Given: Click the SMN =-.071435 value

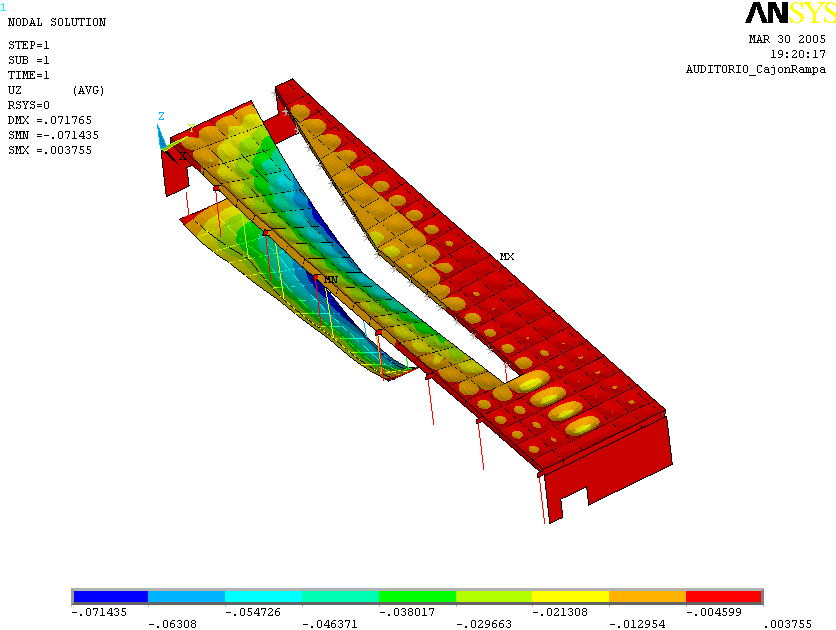Looking at the screenshot, I should 53,135.
